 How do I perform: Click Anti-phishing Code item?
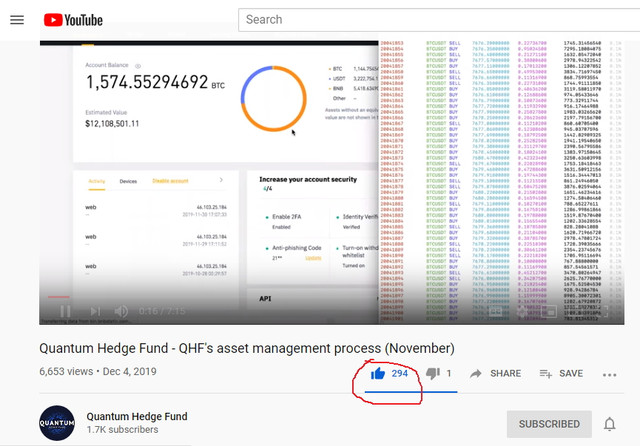click(x=297, y=248)
